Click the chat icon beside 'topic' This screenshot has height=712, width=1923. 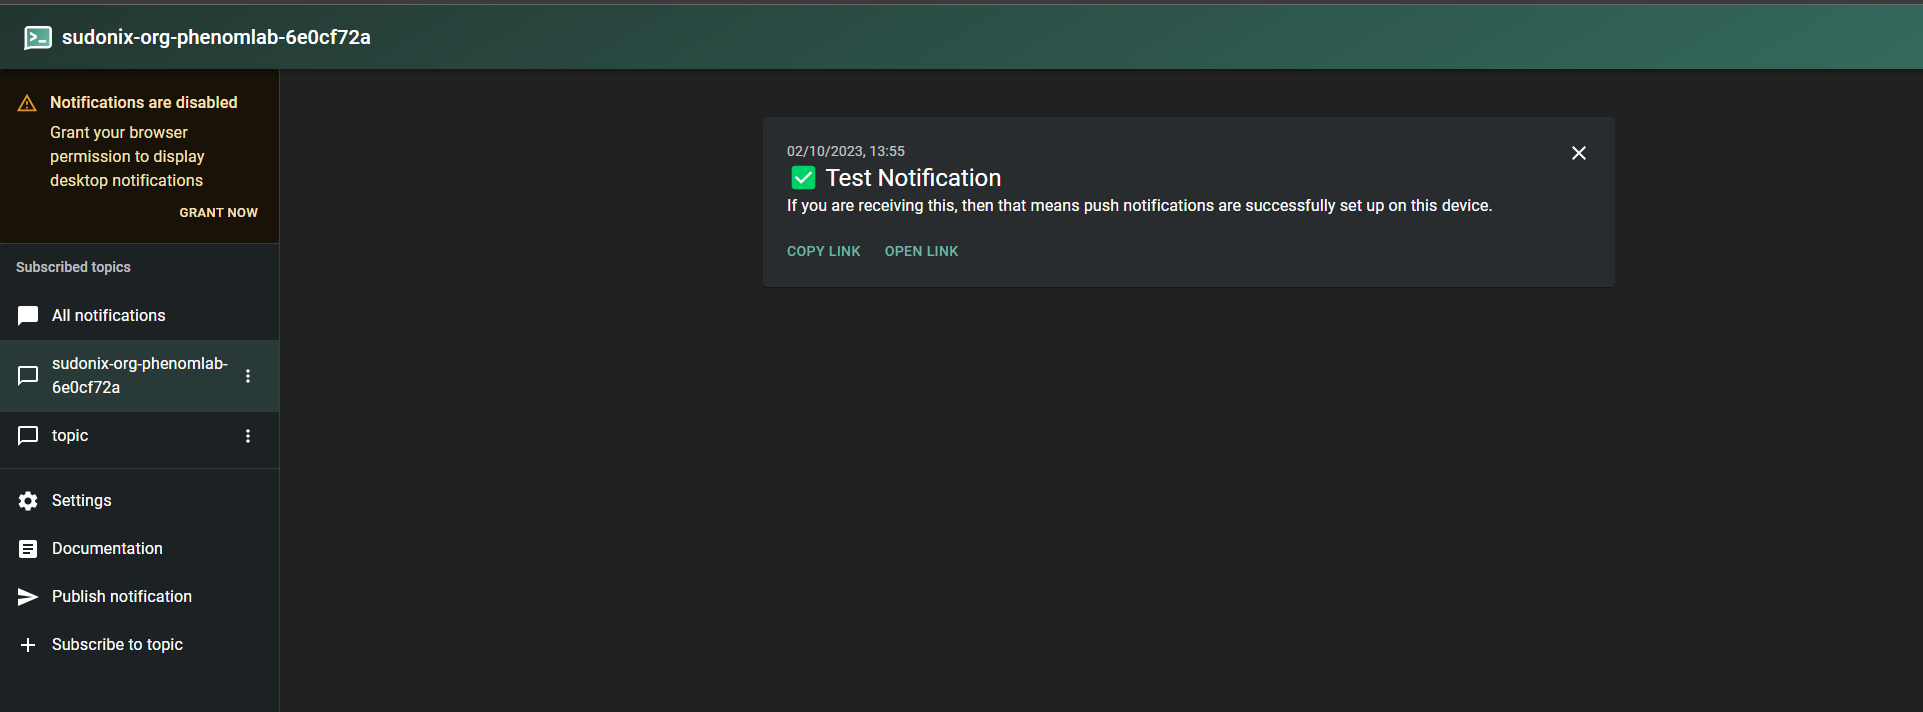point(28,436)
